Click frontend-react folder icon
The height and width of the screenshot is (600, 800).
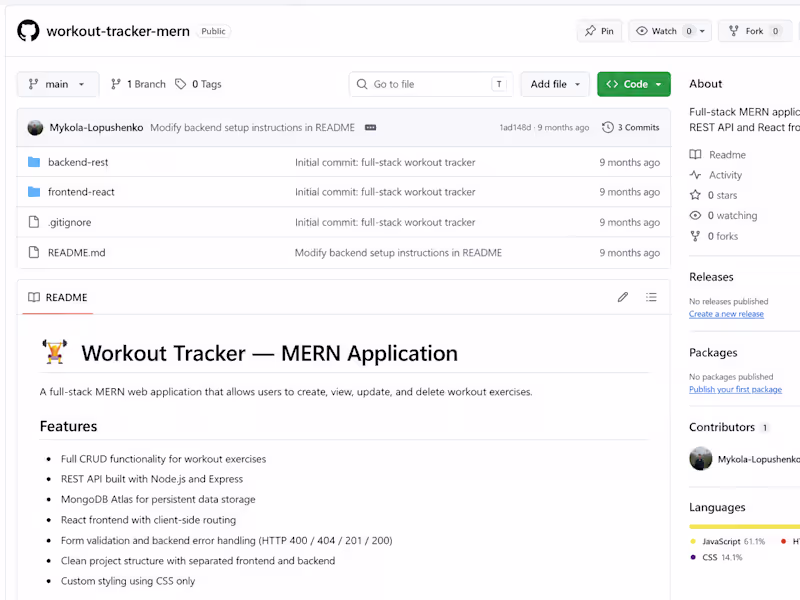pyautogui.click(x=34, y=192)
